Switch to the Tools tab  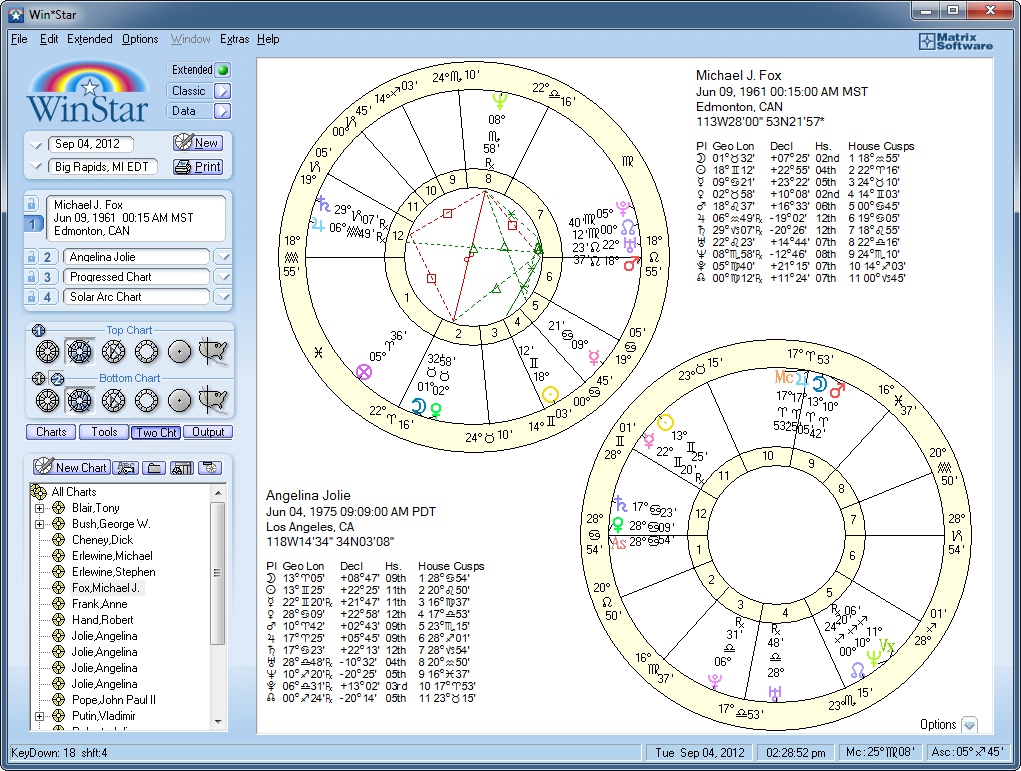[x=104, y=432]
